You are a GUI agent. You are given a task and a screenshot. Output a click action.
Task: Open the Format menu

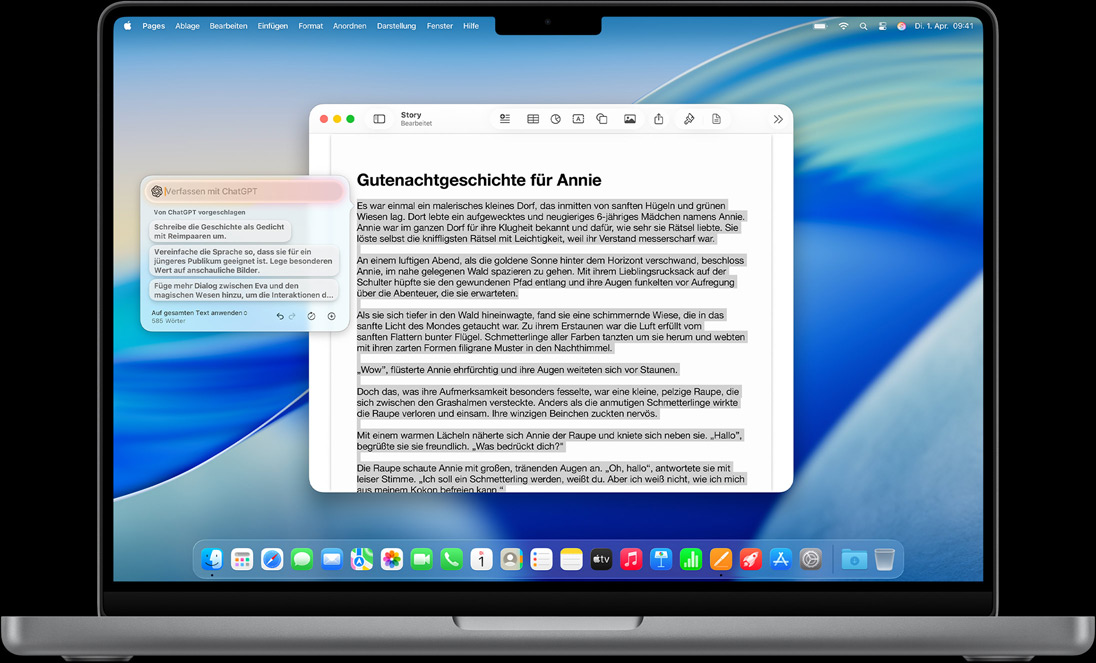(x=310, y=25)
